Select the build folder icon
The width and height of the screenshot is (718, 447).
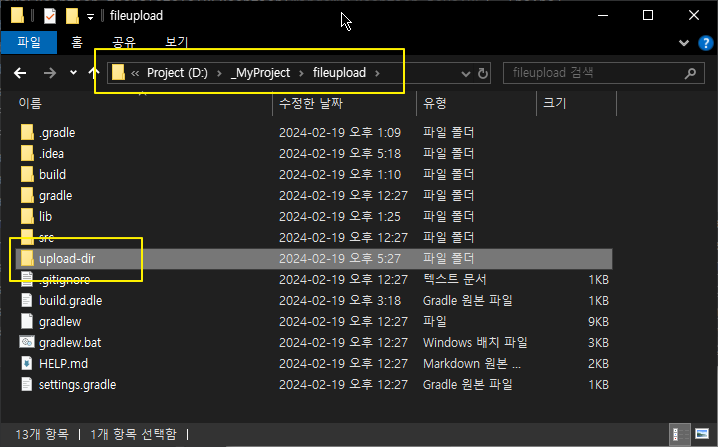27,174
